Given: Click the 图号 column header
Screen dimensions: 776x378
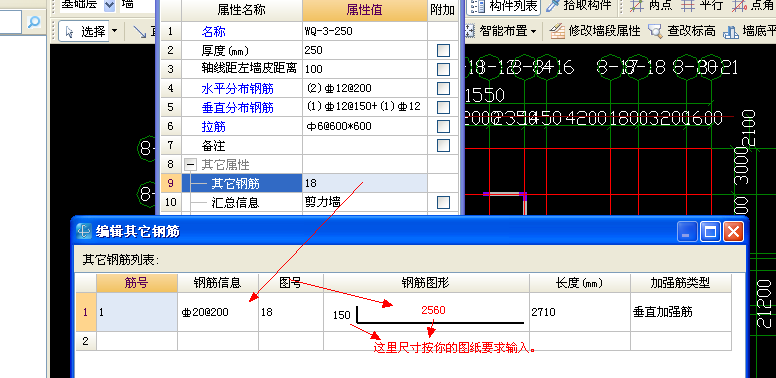Looking at the screenshot, I should point(291,283).
